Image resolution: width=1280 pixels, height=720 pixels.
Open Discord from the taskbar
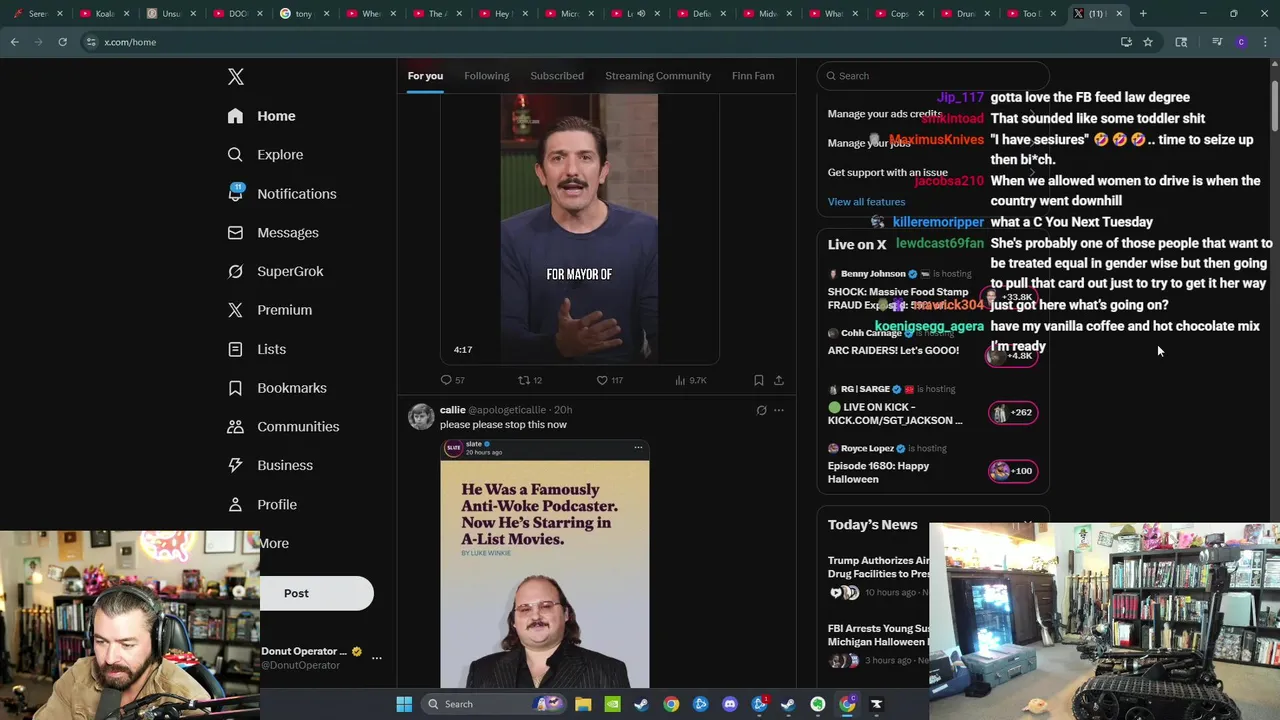(730, 704)
